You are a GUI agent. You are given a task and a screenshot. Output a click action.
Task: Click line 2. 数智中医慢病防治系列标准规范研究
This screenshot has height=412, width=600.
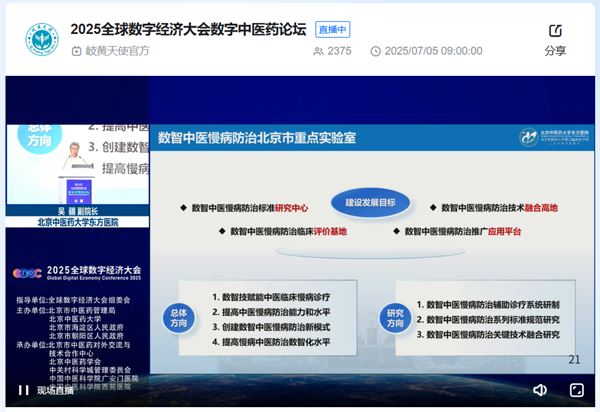pos(488,319)
